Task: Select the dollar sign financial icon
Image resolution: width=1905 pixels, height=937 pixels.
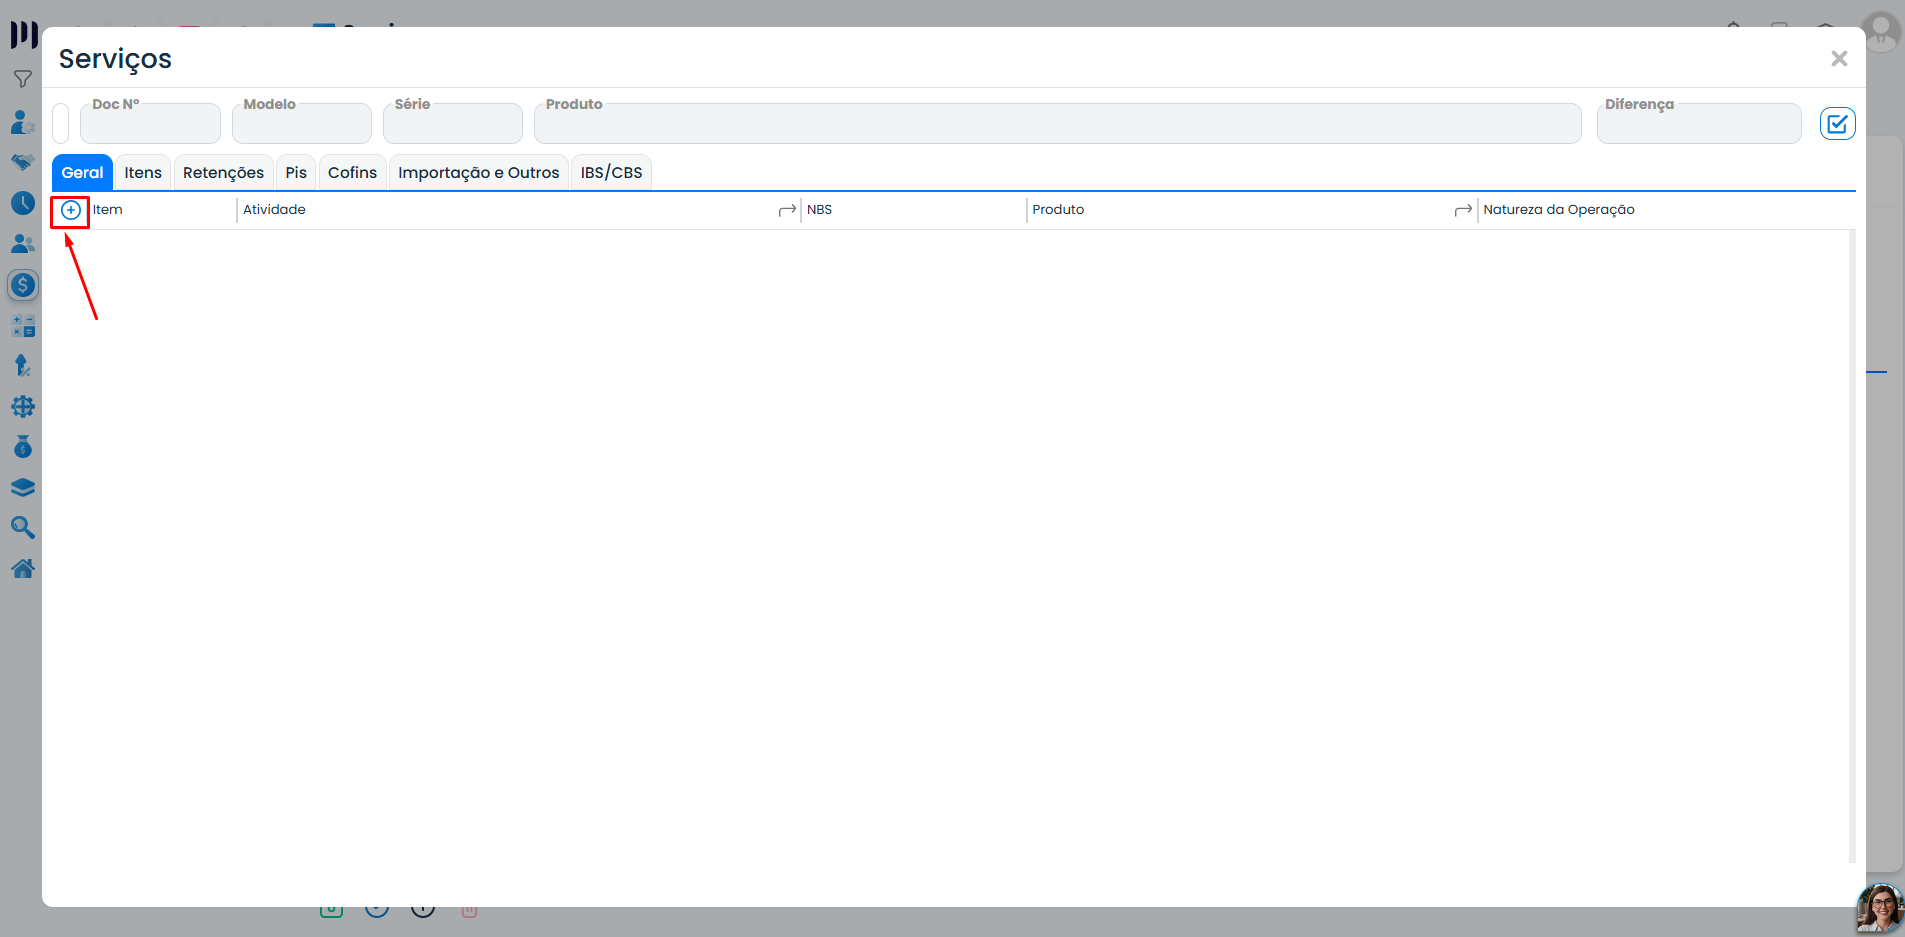Action: pyautogui.click(x=23, y=285)
